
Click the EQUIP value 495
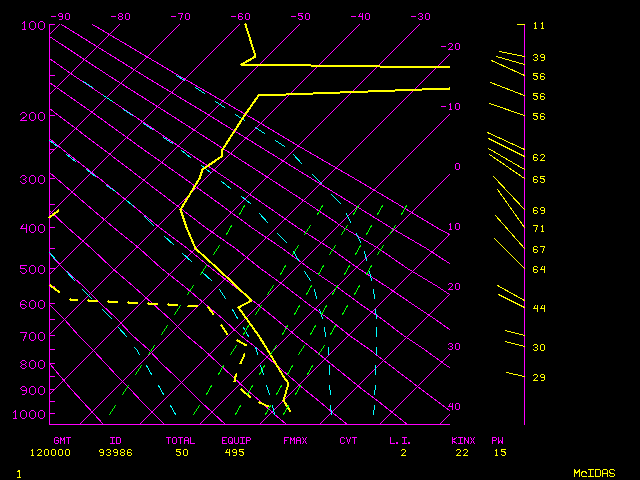(x=234, y=453)
